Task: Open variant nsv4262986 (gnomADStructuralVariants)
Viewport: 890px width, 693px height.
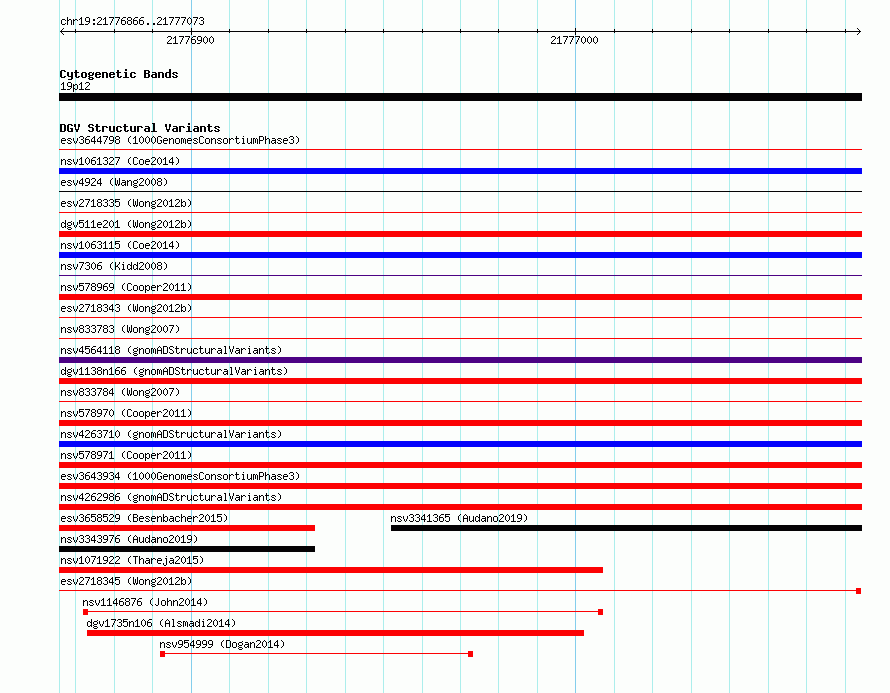Action: [171, 497]
